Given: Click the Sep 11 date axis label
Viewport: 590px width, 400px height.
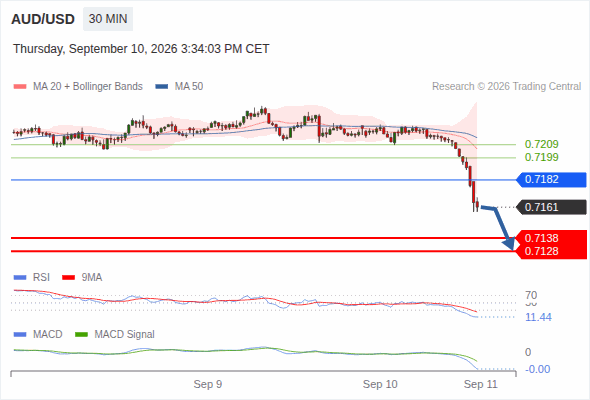Looking at the screenshot, I should click(481, 384).
